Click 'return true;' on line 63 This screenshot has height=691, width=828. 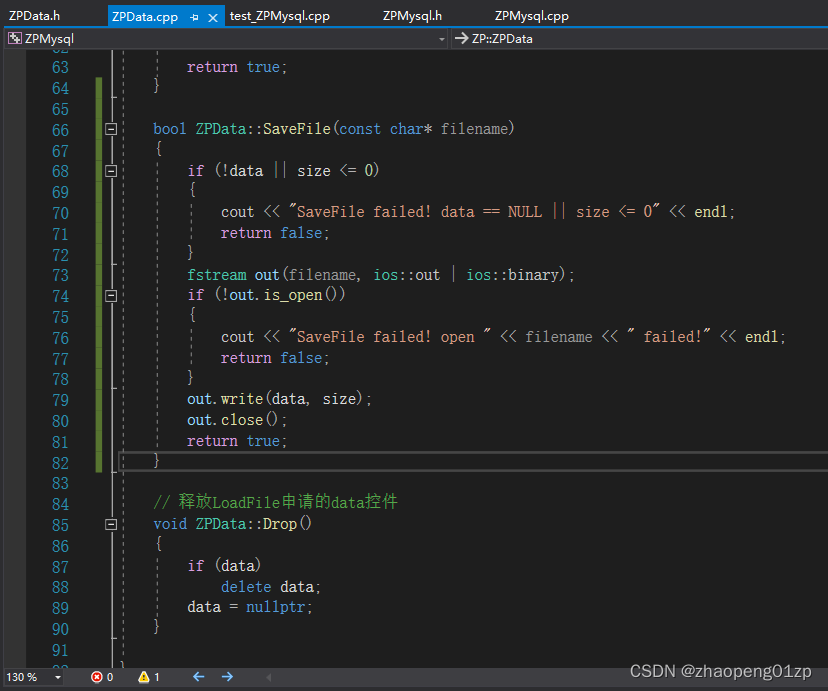(237, 67)
